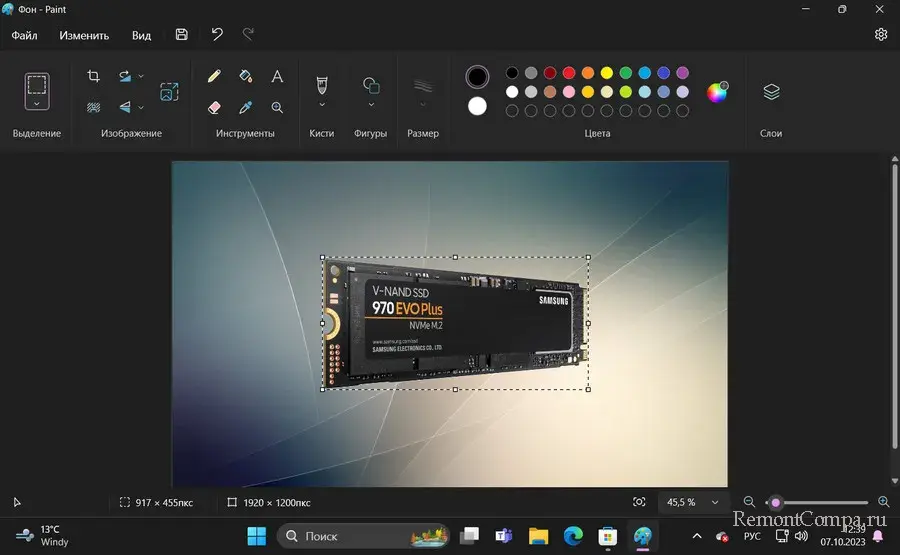Select the primary black color circle
The image size is (900, 555).
coord(478,76)
